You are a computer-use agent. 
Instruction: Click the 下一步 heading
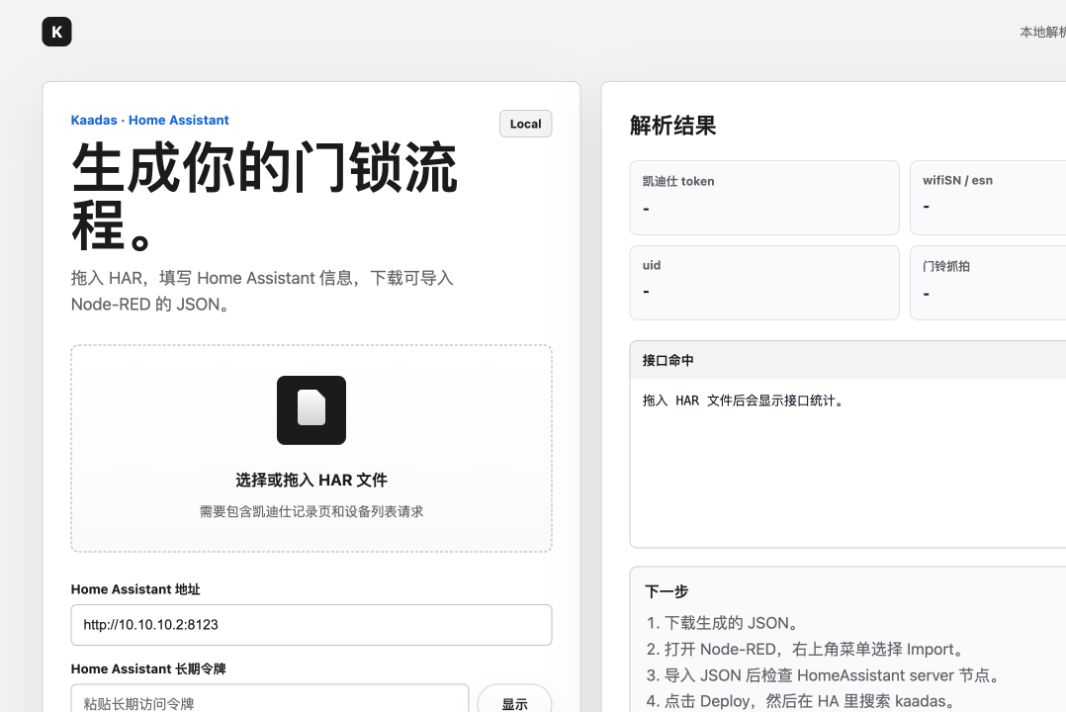coord(666,592)
